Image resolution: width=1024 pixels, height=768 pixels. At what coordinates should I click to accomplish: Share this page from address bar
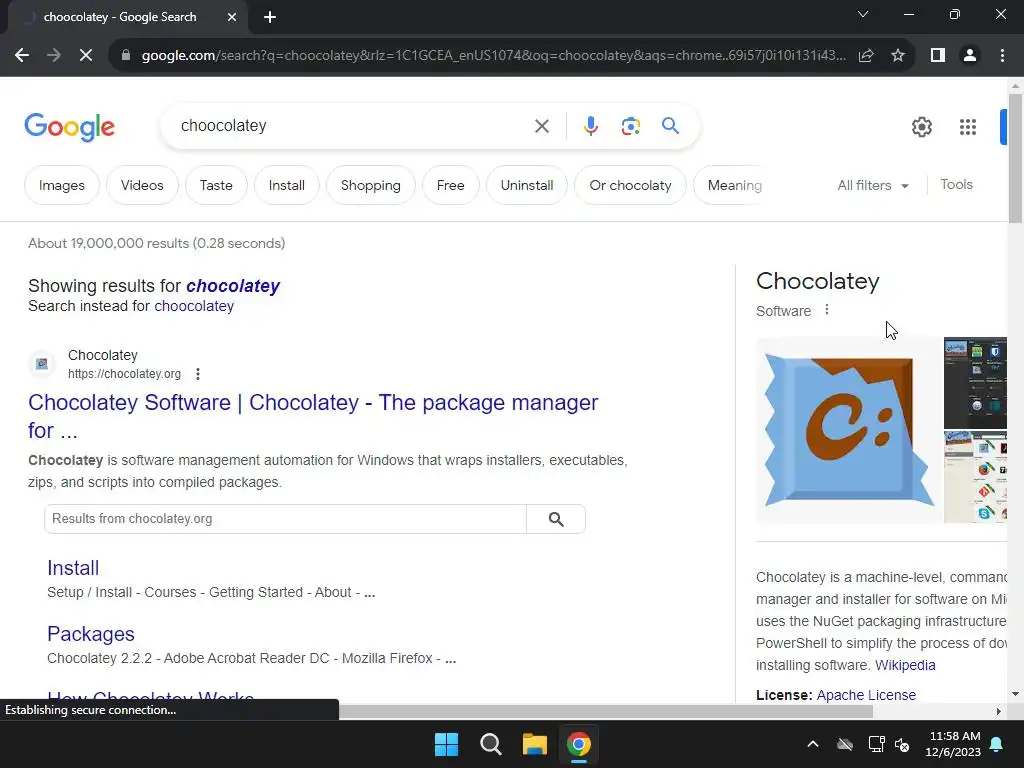866,56
